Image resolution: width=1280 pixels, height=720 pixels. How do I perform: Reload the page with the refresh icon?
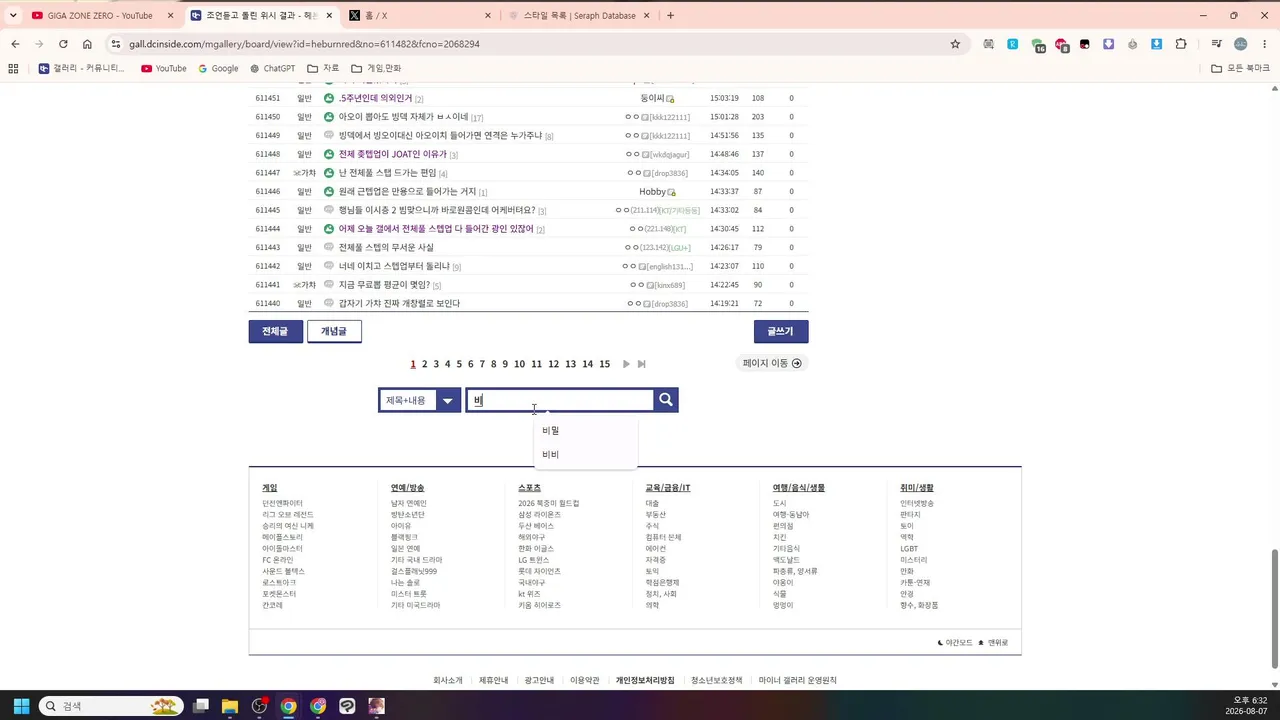point(63,44)
